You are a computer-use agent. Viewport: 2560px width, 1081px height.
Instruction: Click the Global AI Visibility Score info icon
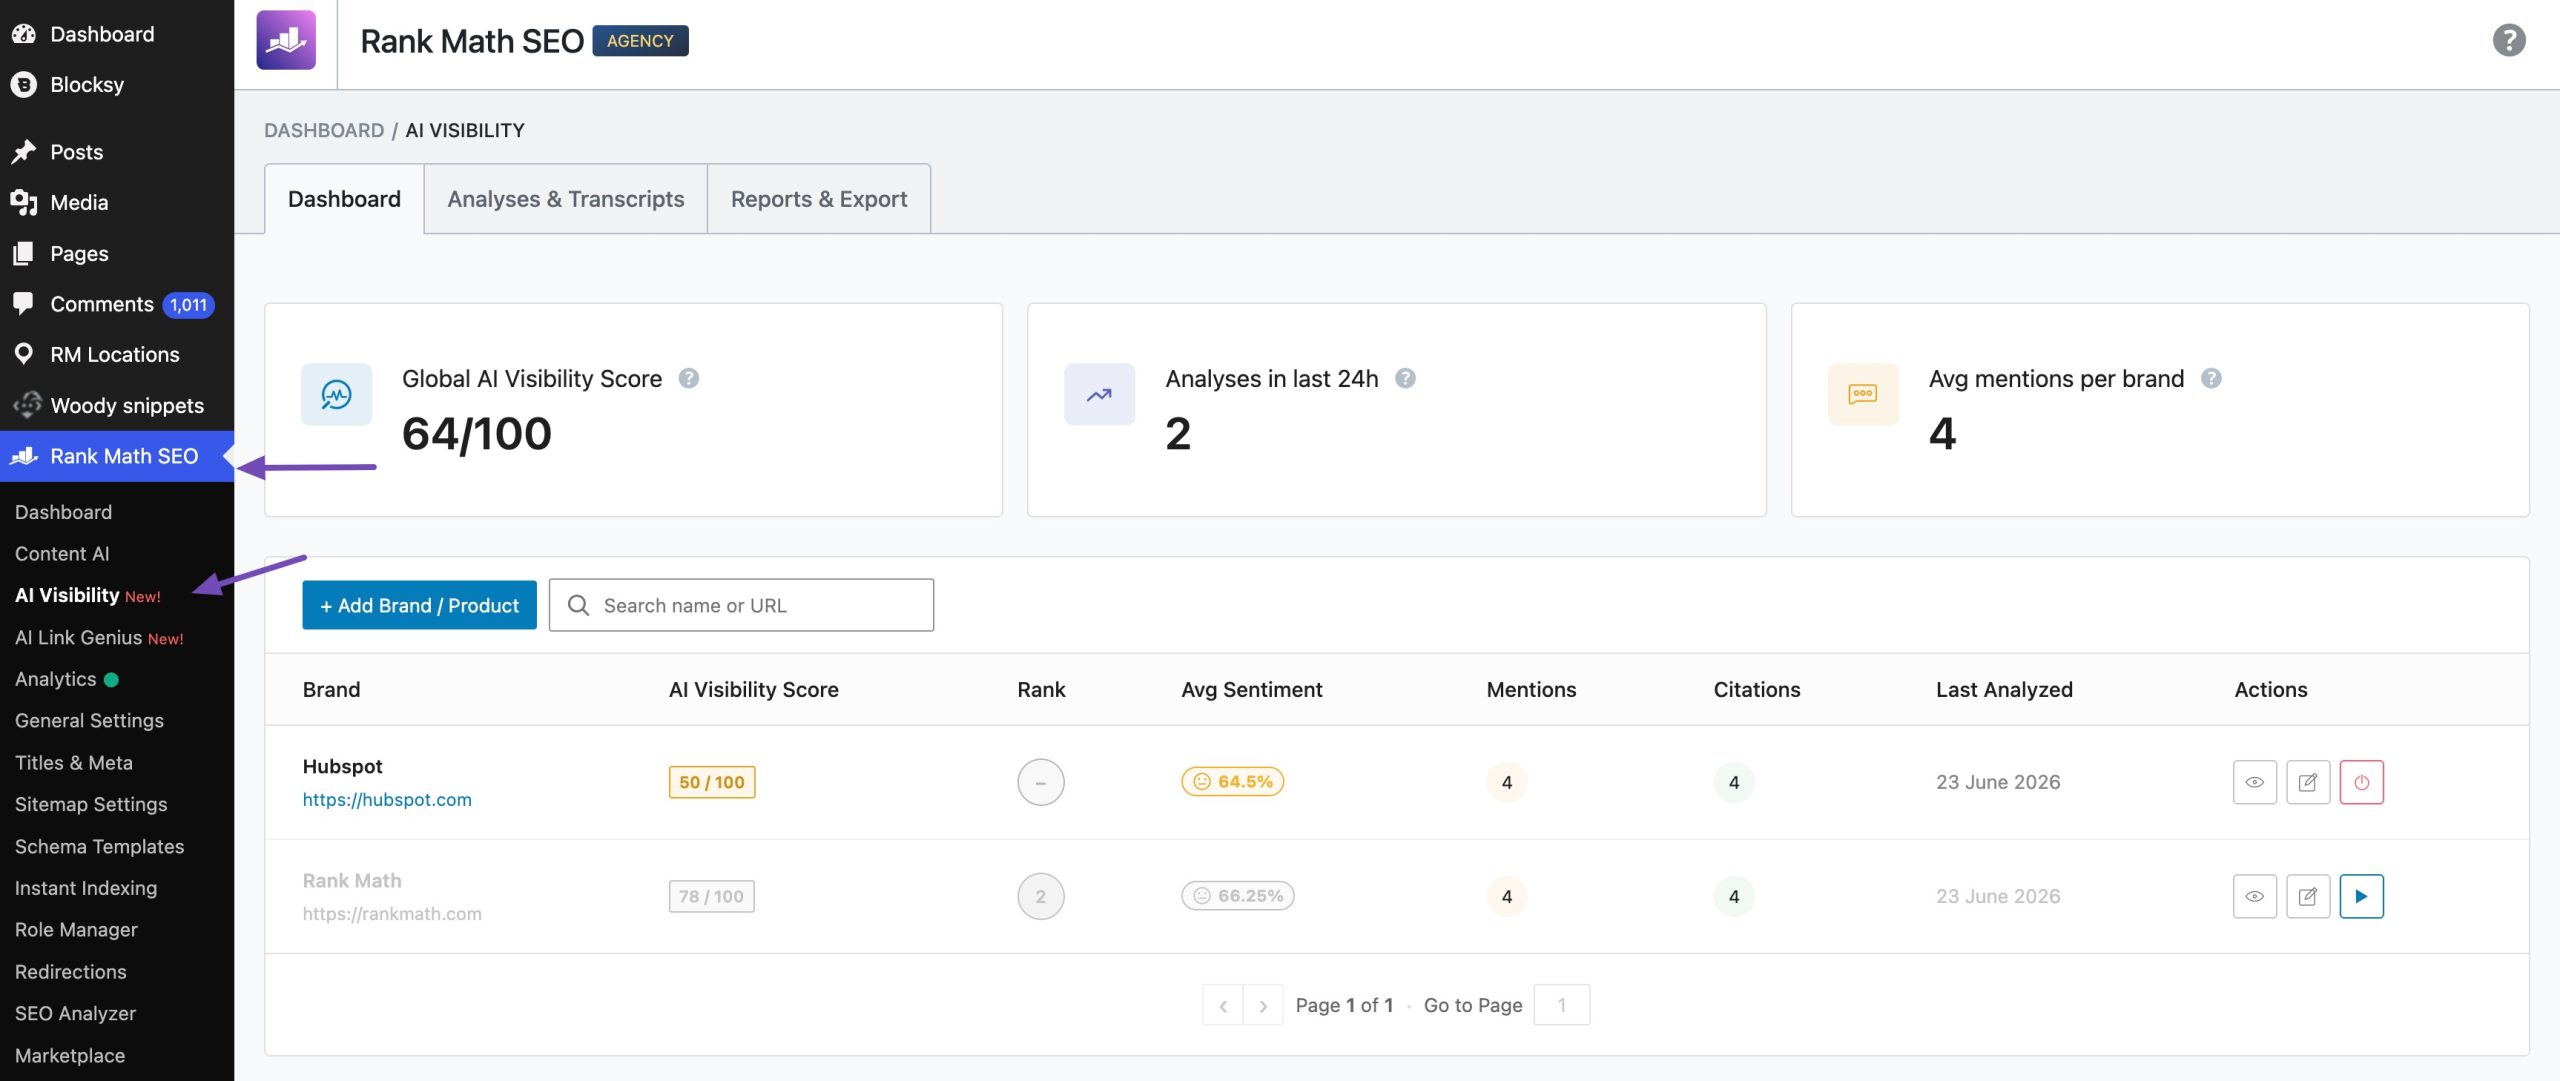tap(689, 378)
